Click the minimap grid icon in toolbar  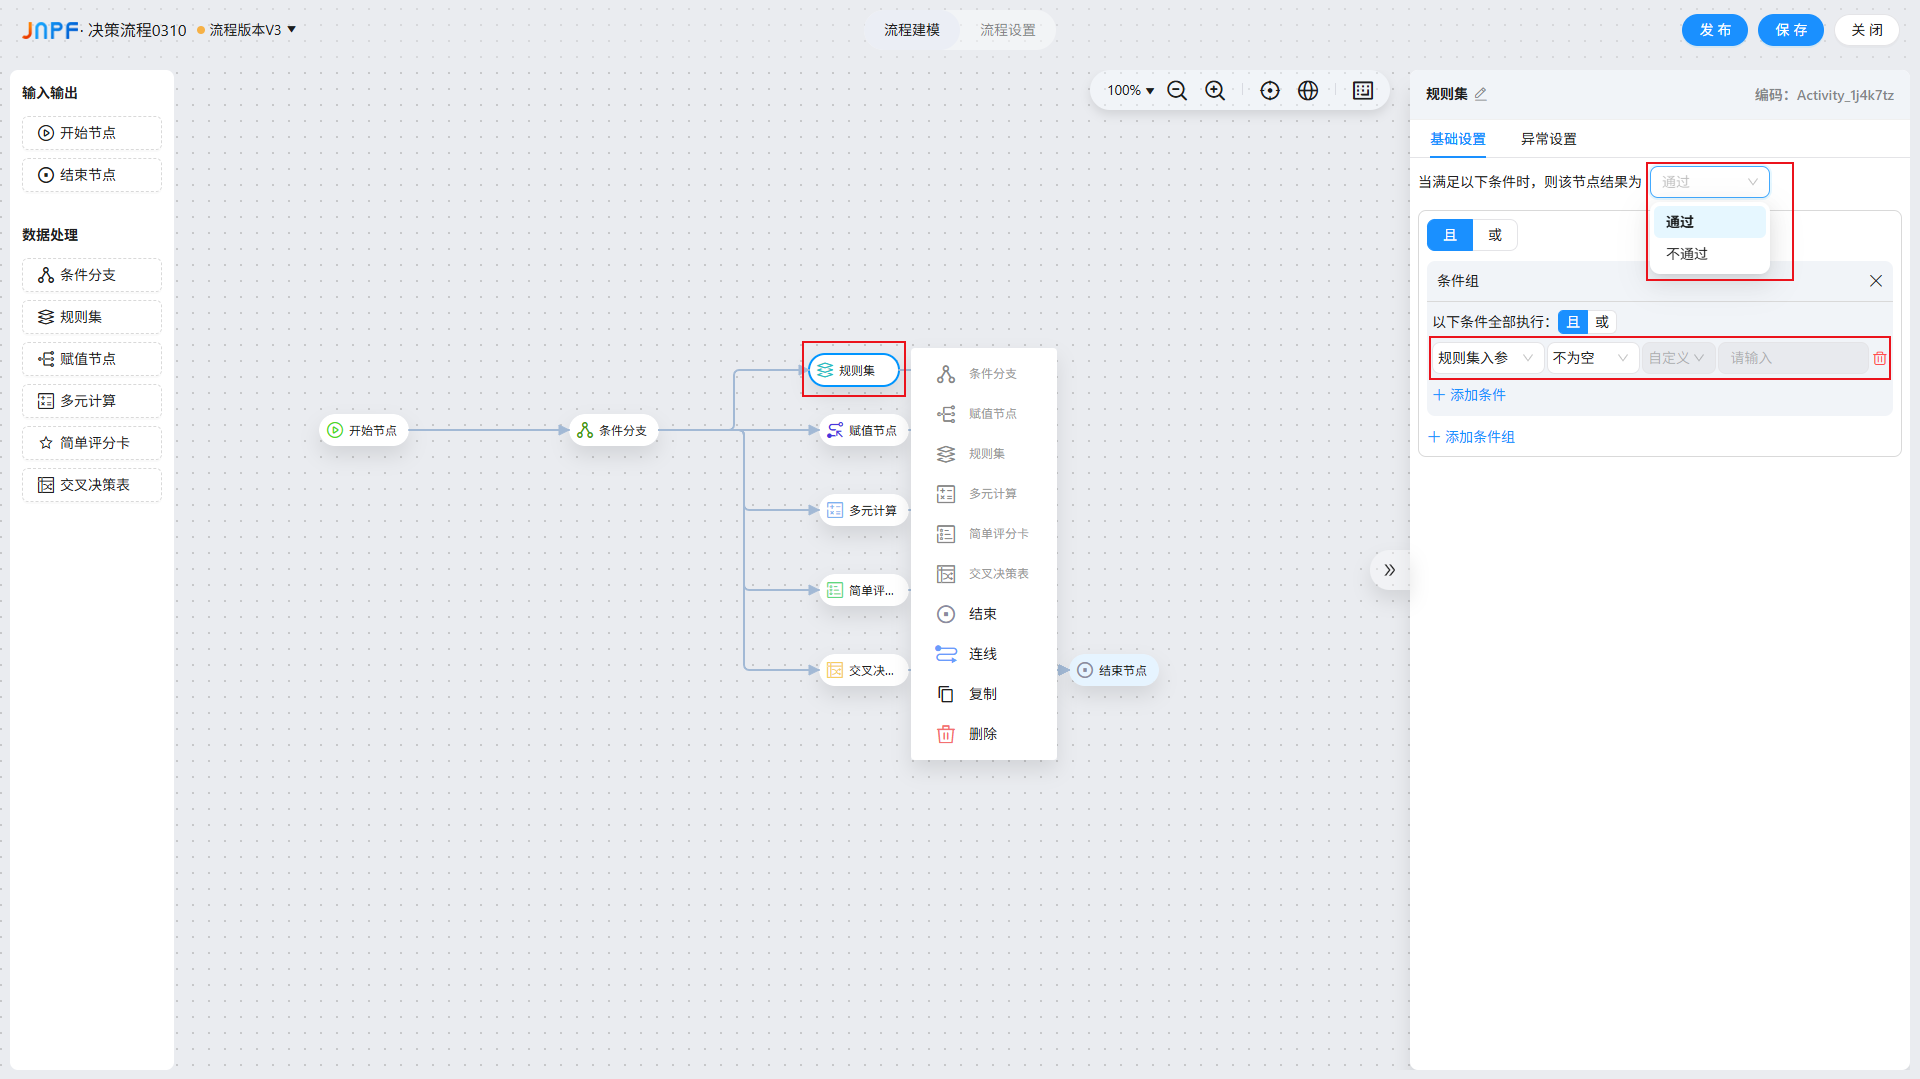coord(1363,91)
